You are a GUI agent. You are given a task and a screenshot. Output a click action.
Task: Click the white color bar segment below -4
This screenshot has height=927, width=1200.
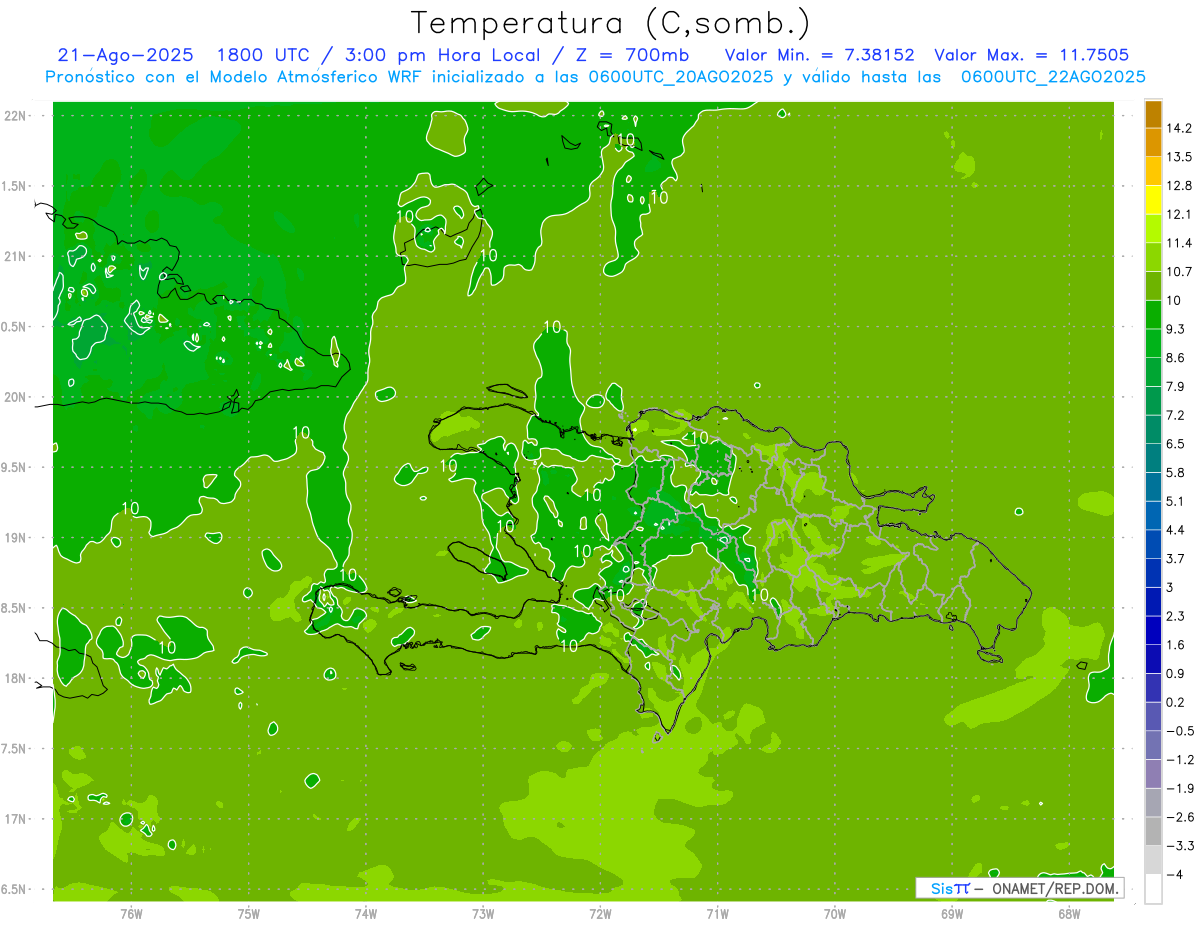tap(1153, 889)
